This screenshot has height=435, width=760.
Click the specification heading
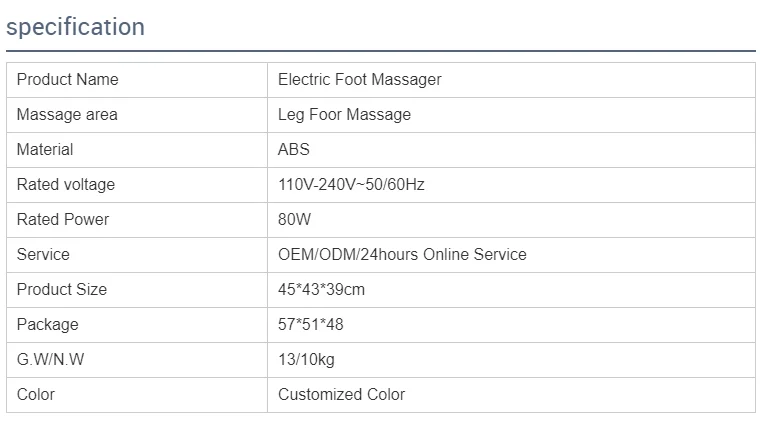(75, 27)
